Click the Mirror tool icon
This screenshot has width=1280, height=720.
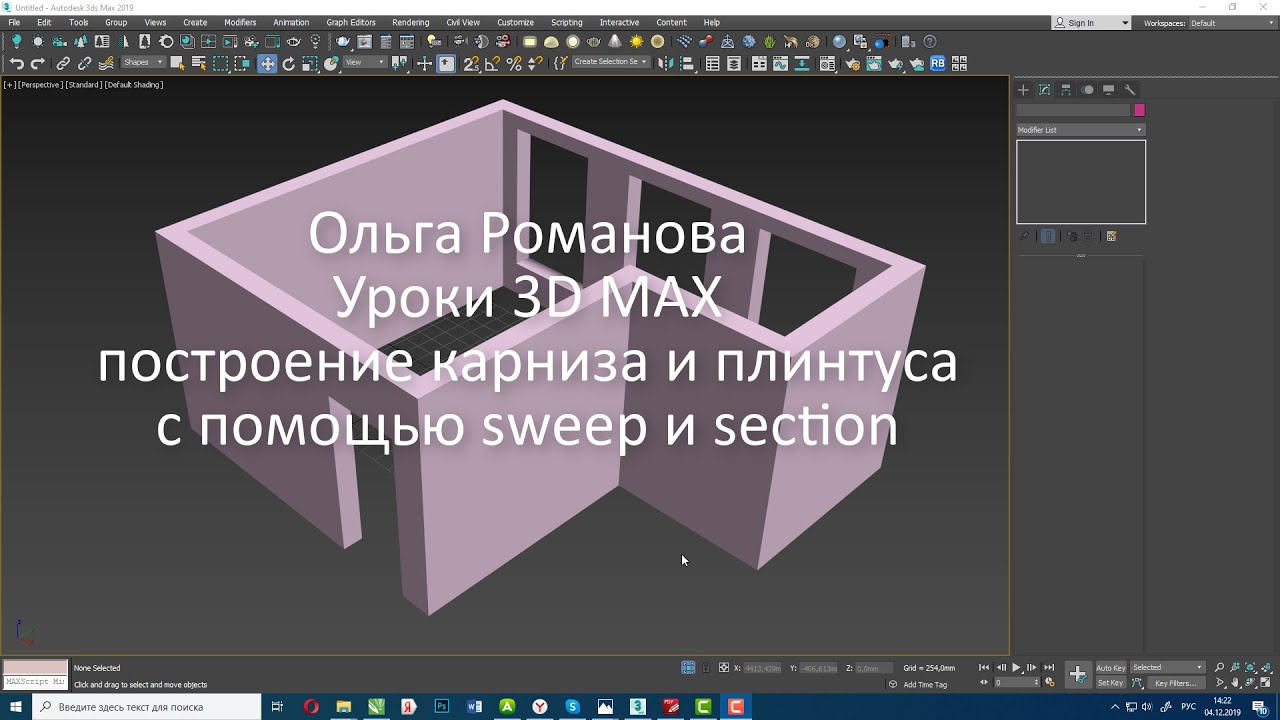click(665, 63)
